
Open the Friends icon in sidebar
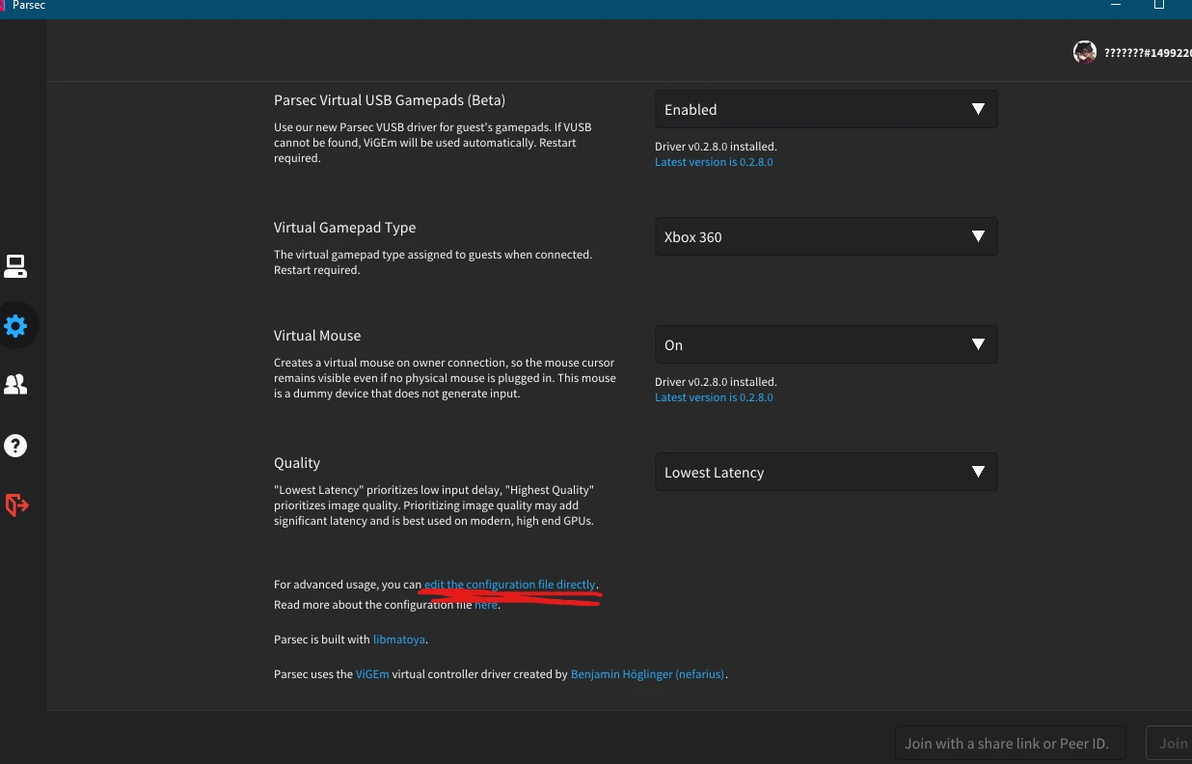(15, 385)
